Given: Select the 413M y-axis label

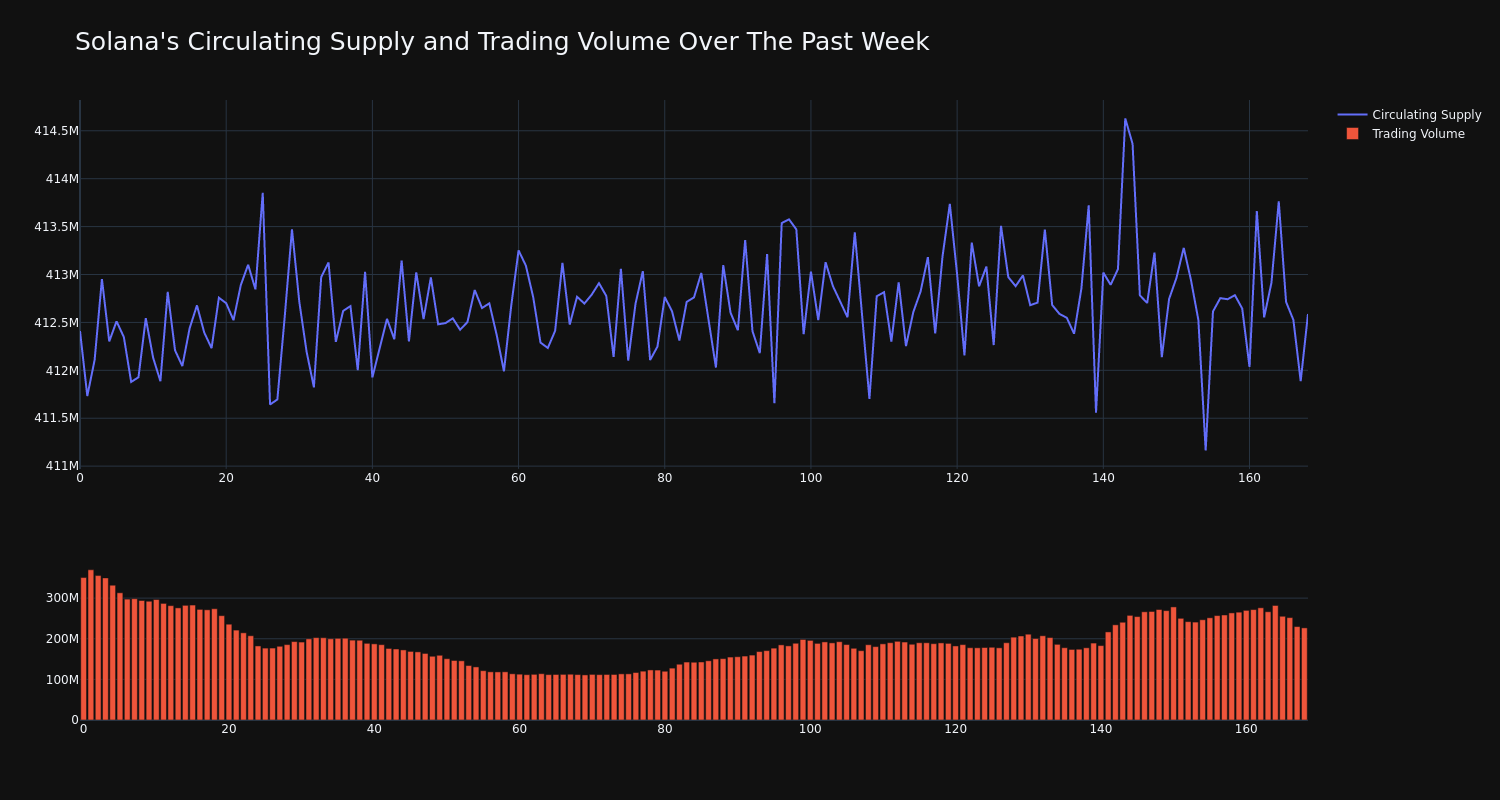Looking at the screenshot, I should [x=62, y=275].
